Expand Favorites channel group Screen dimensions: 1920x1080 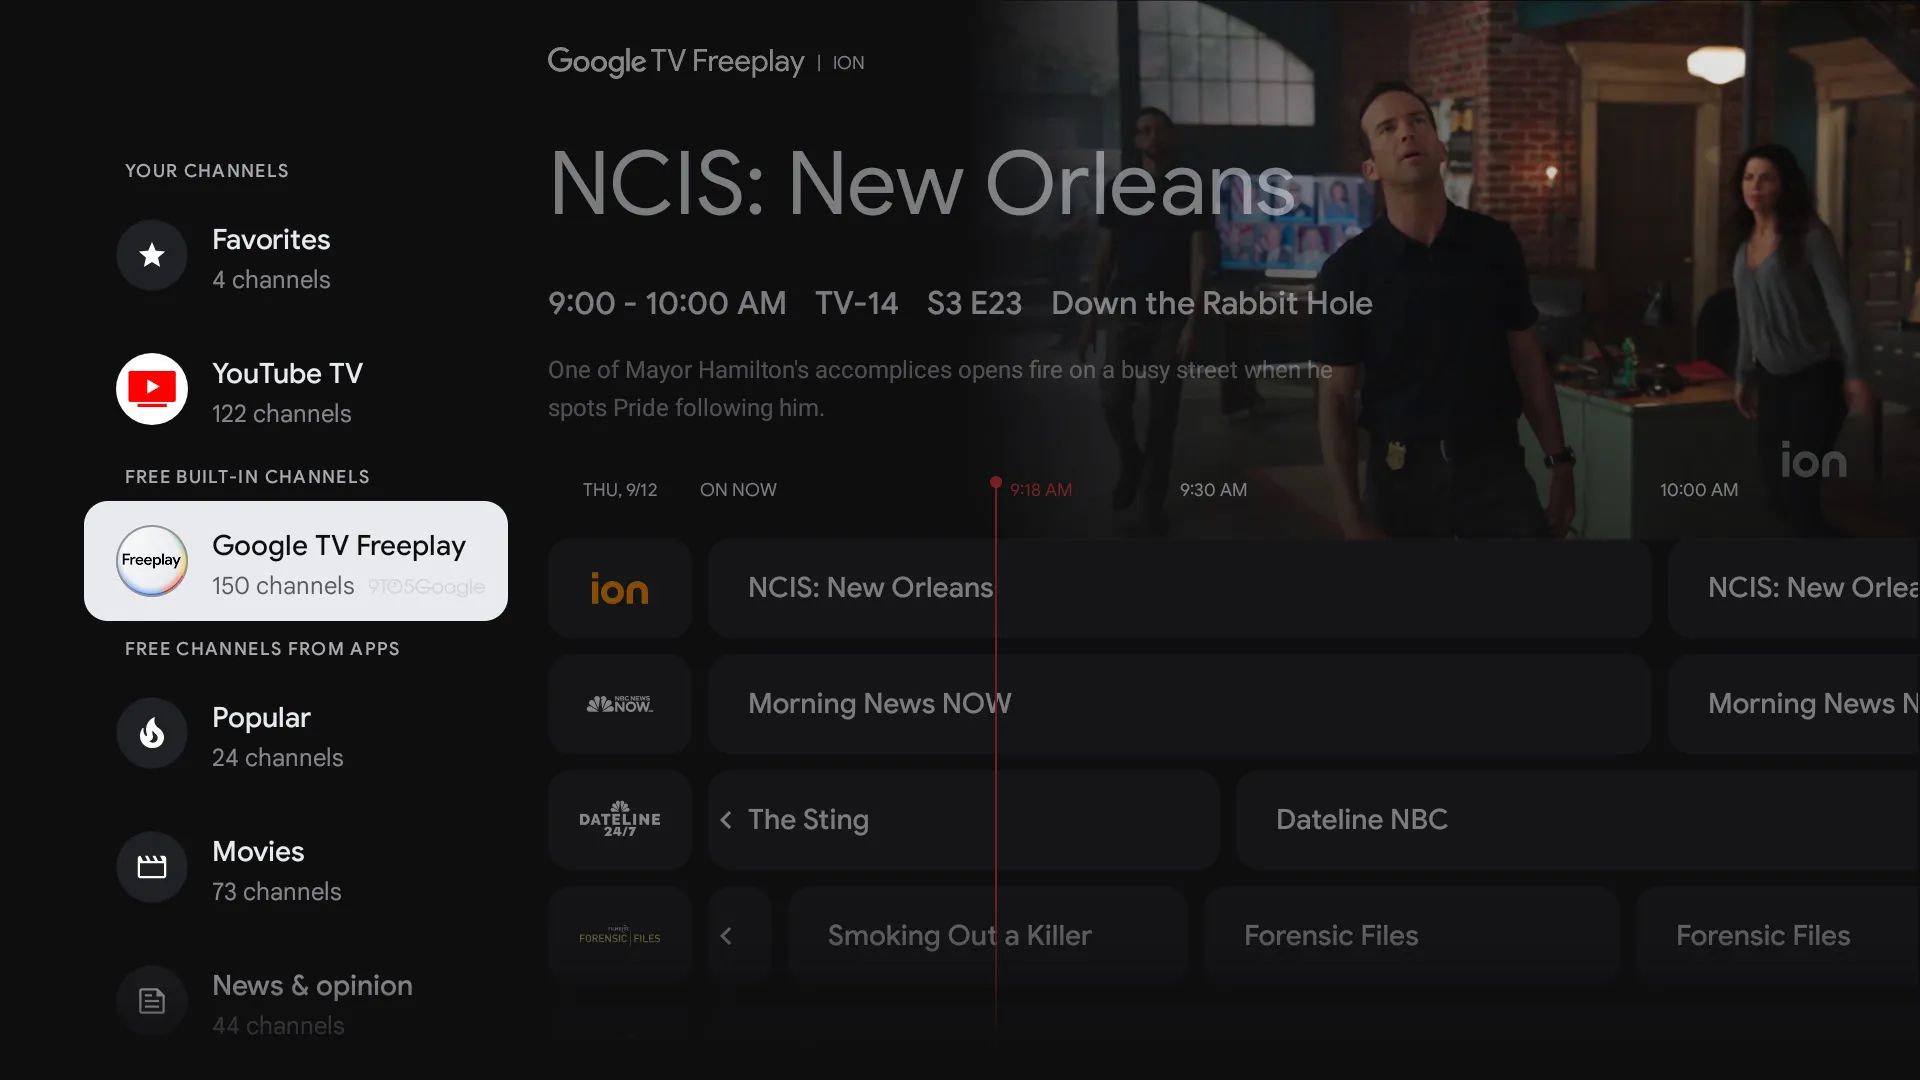[294, 255]
